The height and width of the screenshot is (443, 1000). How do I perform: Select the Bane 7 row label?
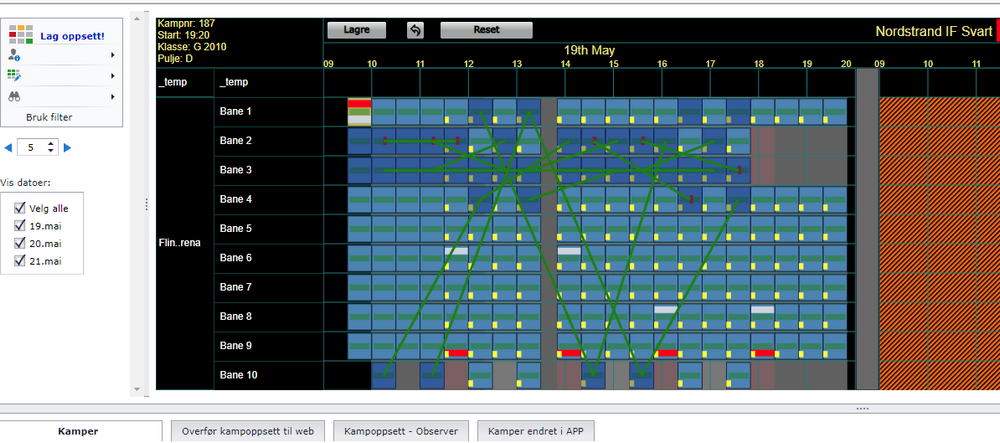click(x=236, y=287)
